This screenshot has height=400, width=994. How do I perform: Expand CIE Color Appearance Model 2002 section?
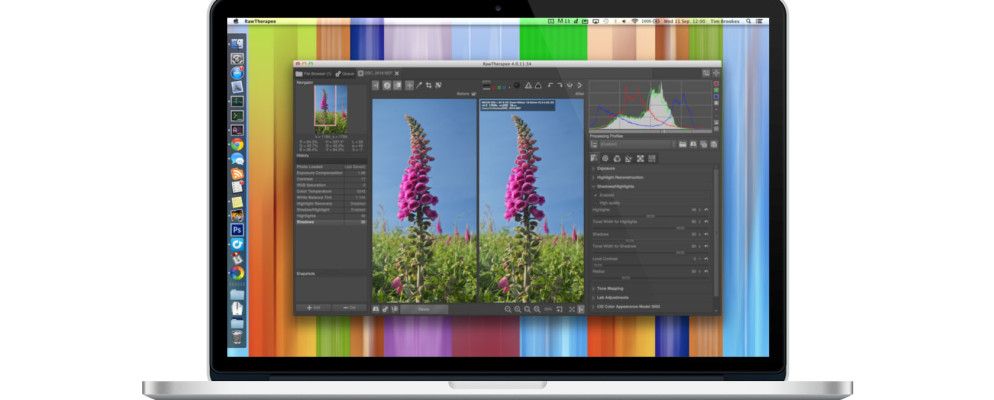pos(628,307)
